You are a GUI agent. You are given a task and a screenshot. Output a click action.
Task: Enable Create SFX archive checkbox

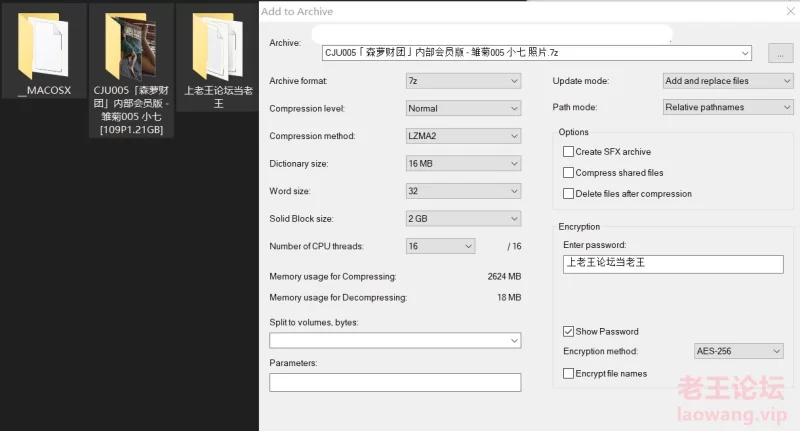[569, 152]
